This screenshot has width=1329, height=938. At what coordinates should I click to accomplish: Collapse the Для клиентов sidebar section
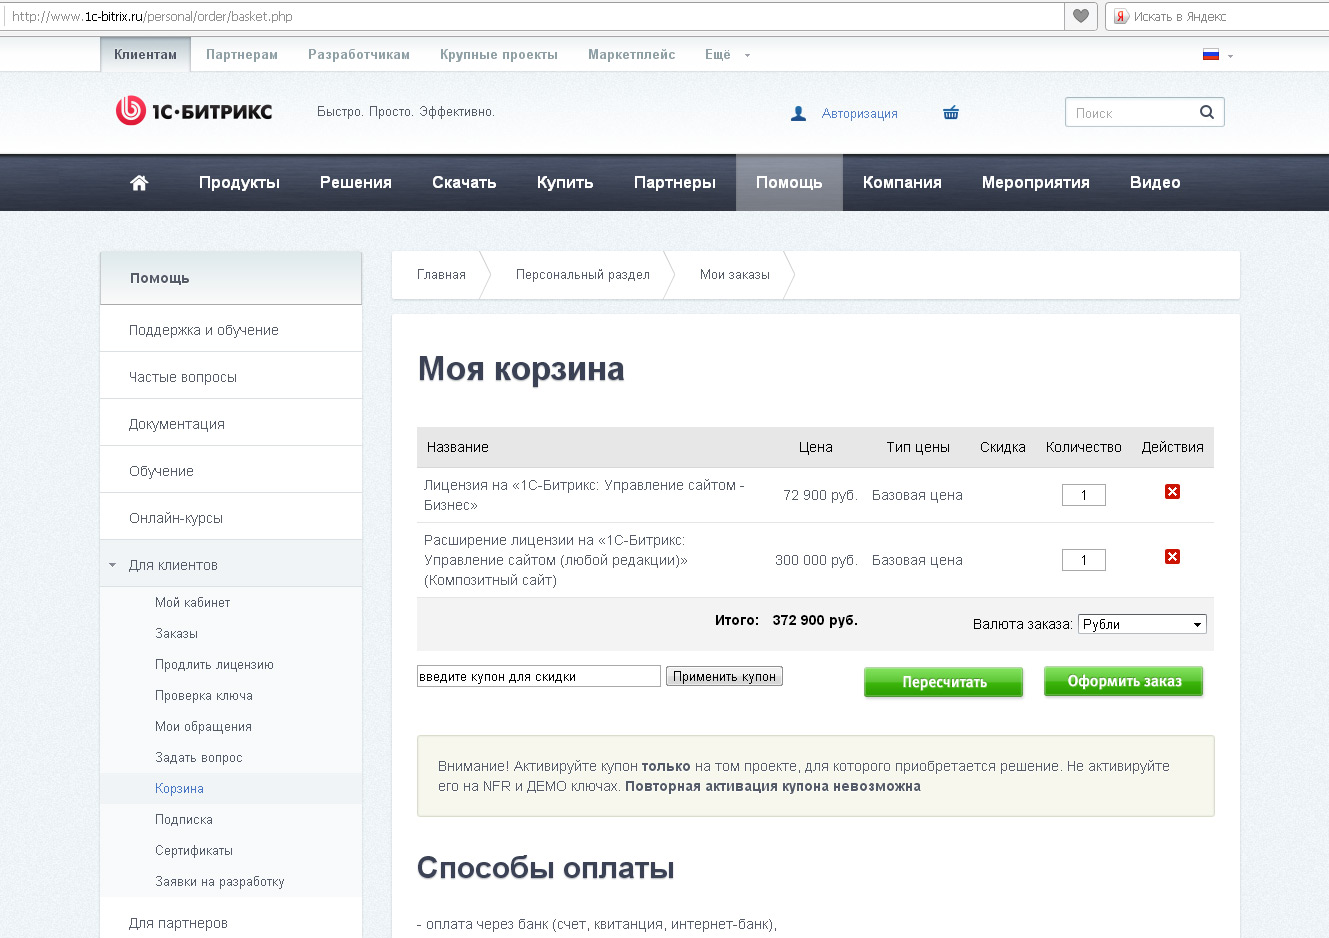[112, 565]
